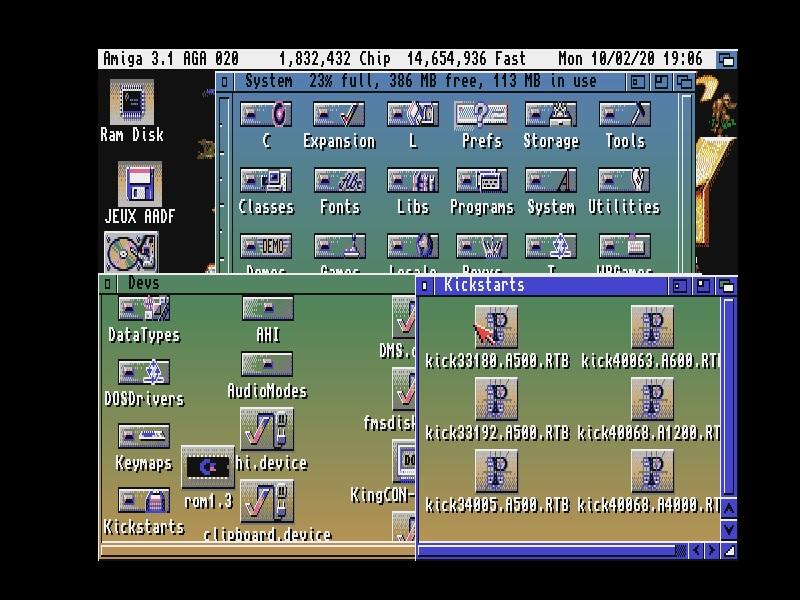Screen dimensions: 800x600
Task: Open the Expansion drawer
Action: click(x=339, y=114)
